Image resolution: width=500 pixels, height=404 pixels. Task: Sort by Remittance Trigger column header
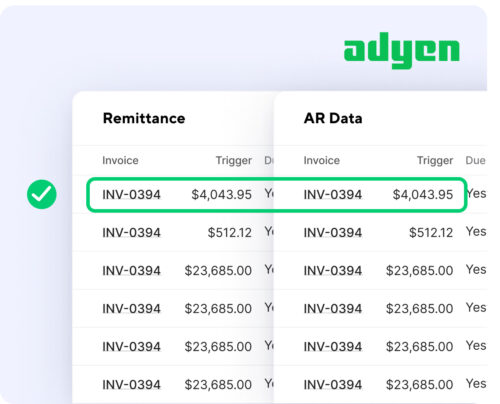tap(234, 161)
